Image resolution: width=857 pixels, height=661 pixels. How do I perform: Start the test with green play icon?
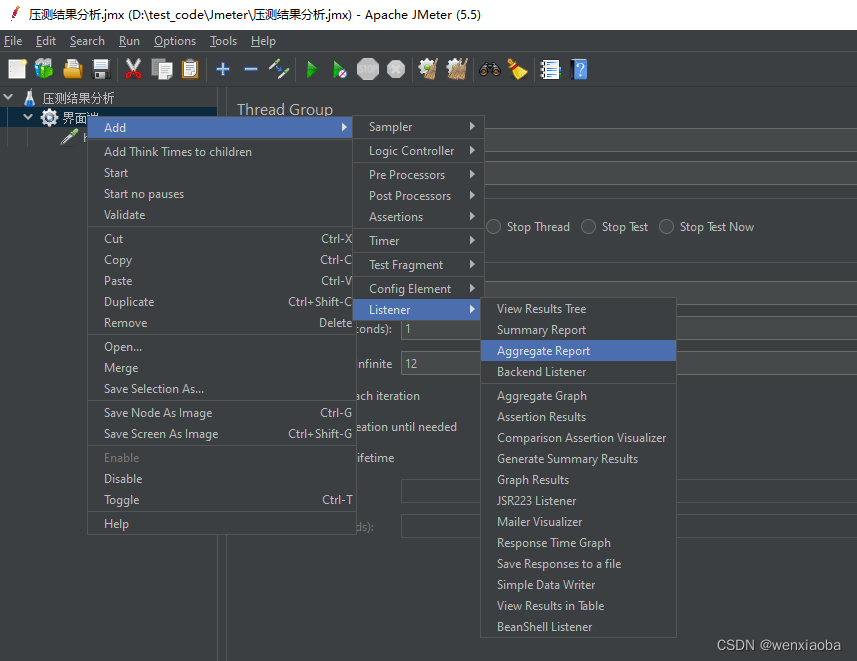(x=312, y=69)
